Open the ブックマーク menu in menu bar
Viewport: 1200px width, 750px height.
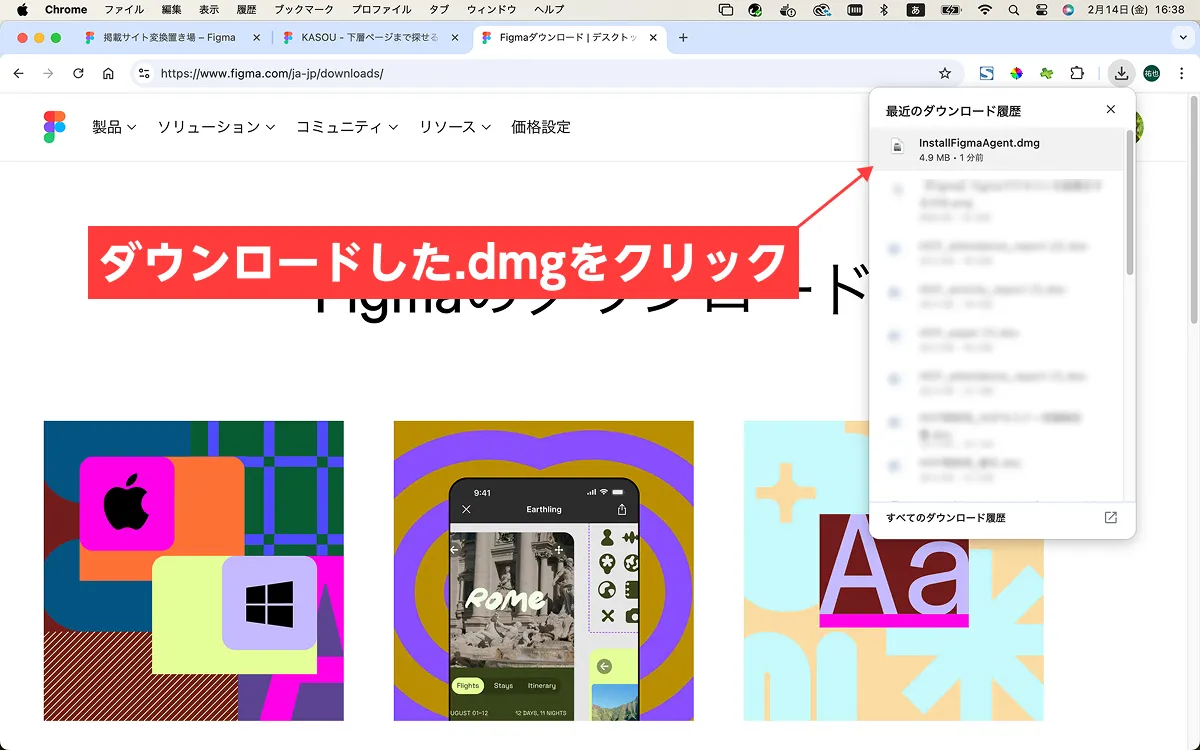[303, 9]
